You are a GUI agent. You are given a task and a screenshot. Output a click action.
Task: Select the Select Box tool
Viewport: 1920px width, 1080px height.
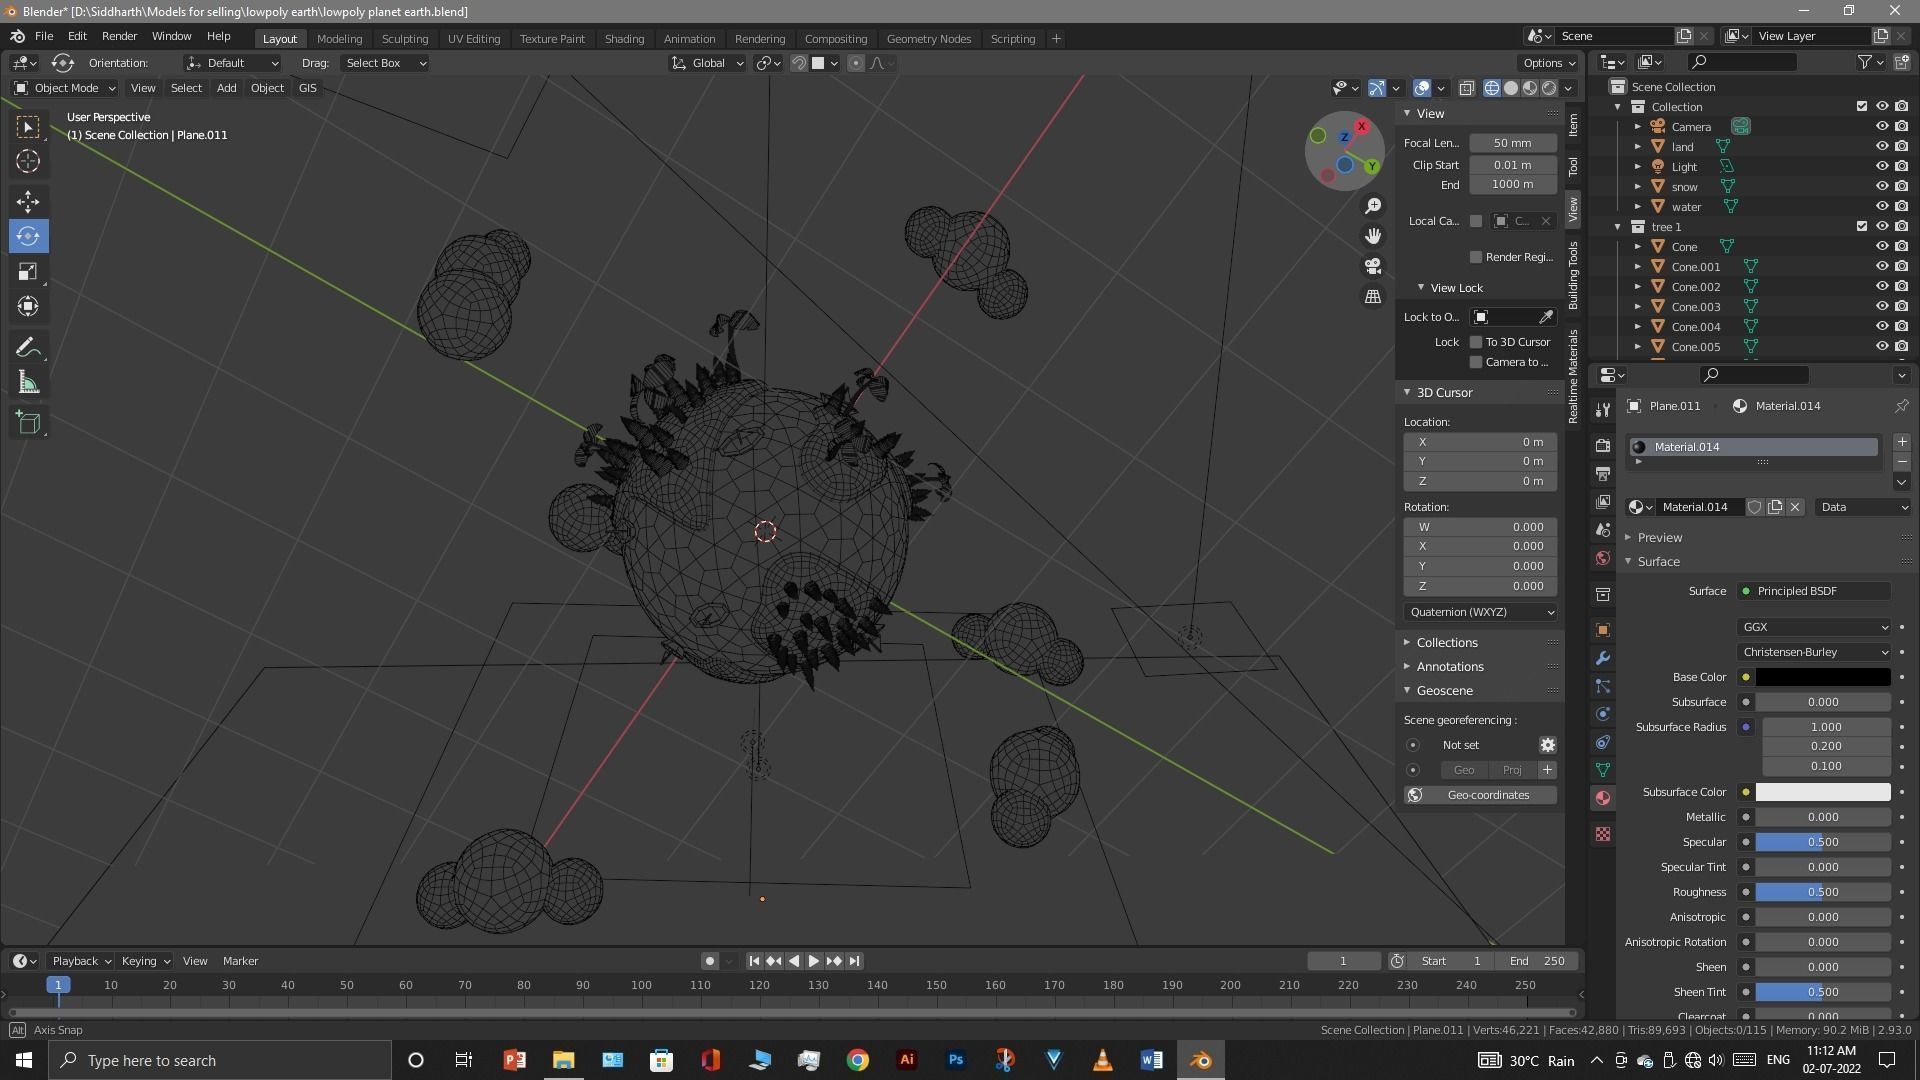(x=28, y=127)
